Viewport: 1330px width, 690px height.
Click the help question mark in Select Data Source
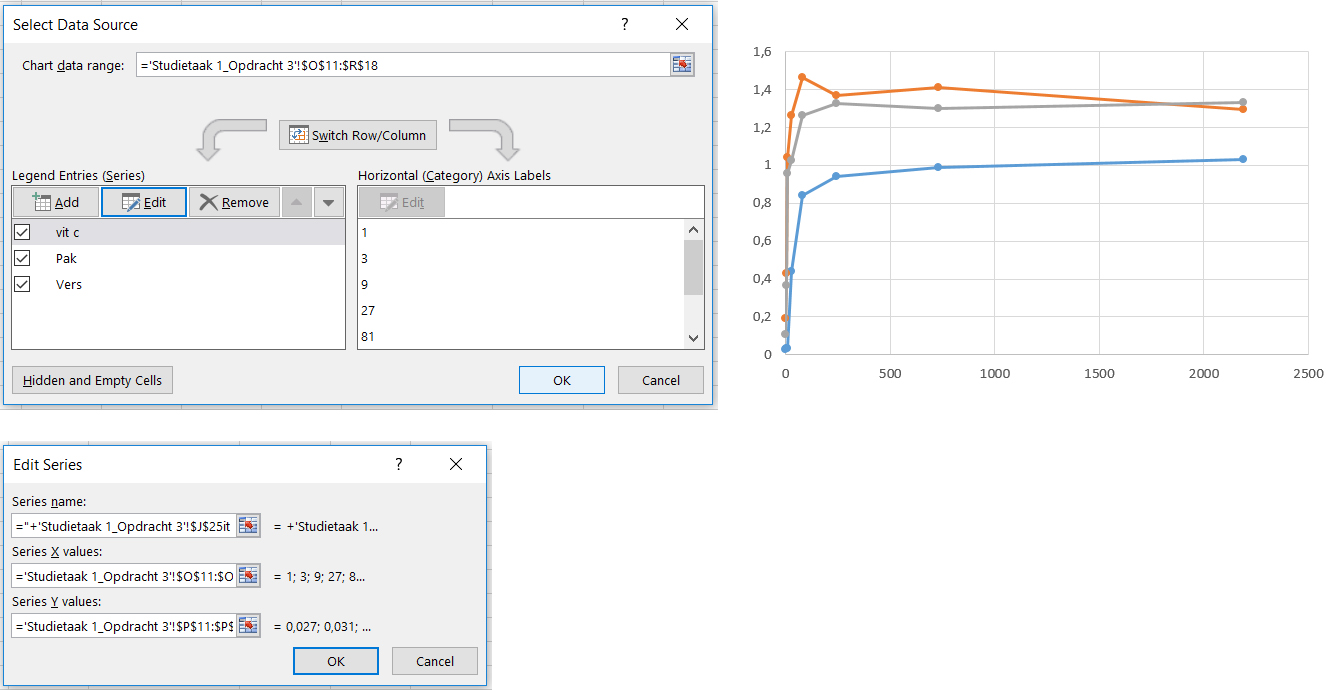click(x=625, y=24)
